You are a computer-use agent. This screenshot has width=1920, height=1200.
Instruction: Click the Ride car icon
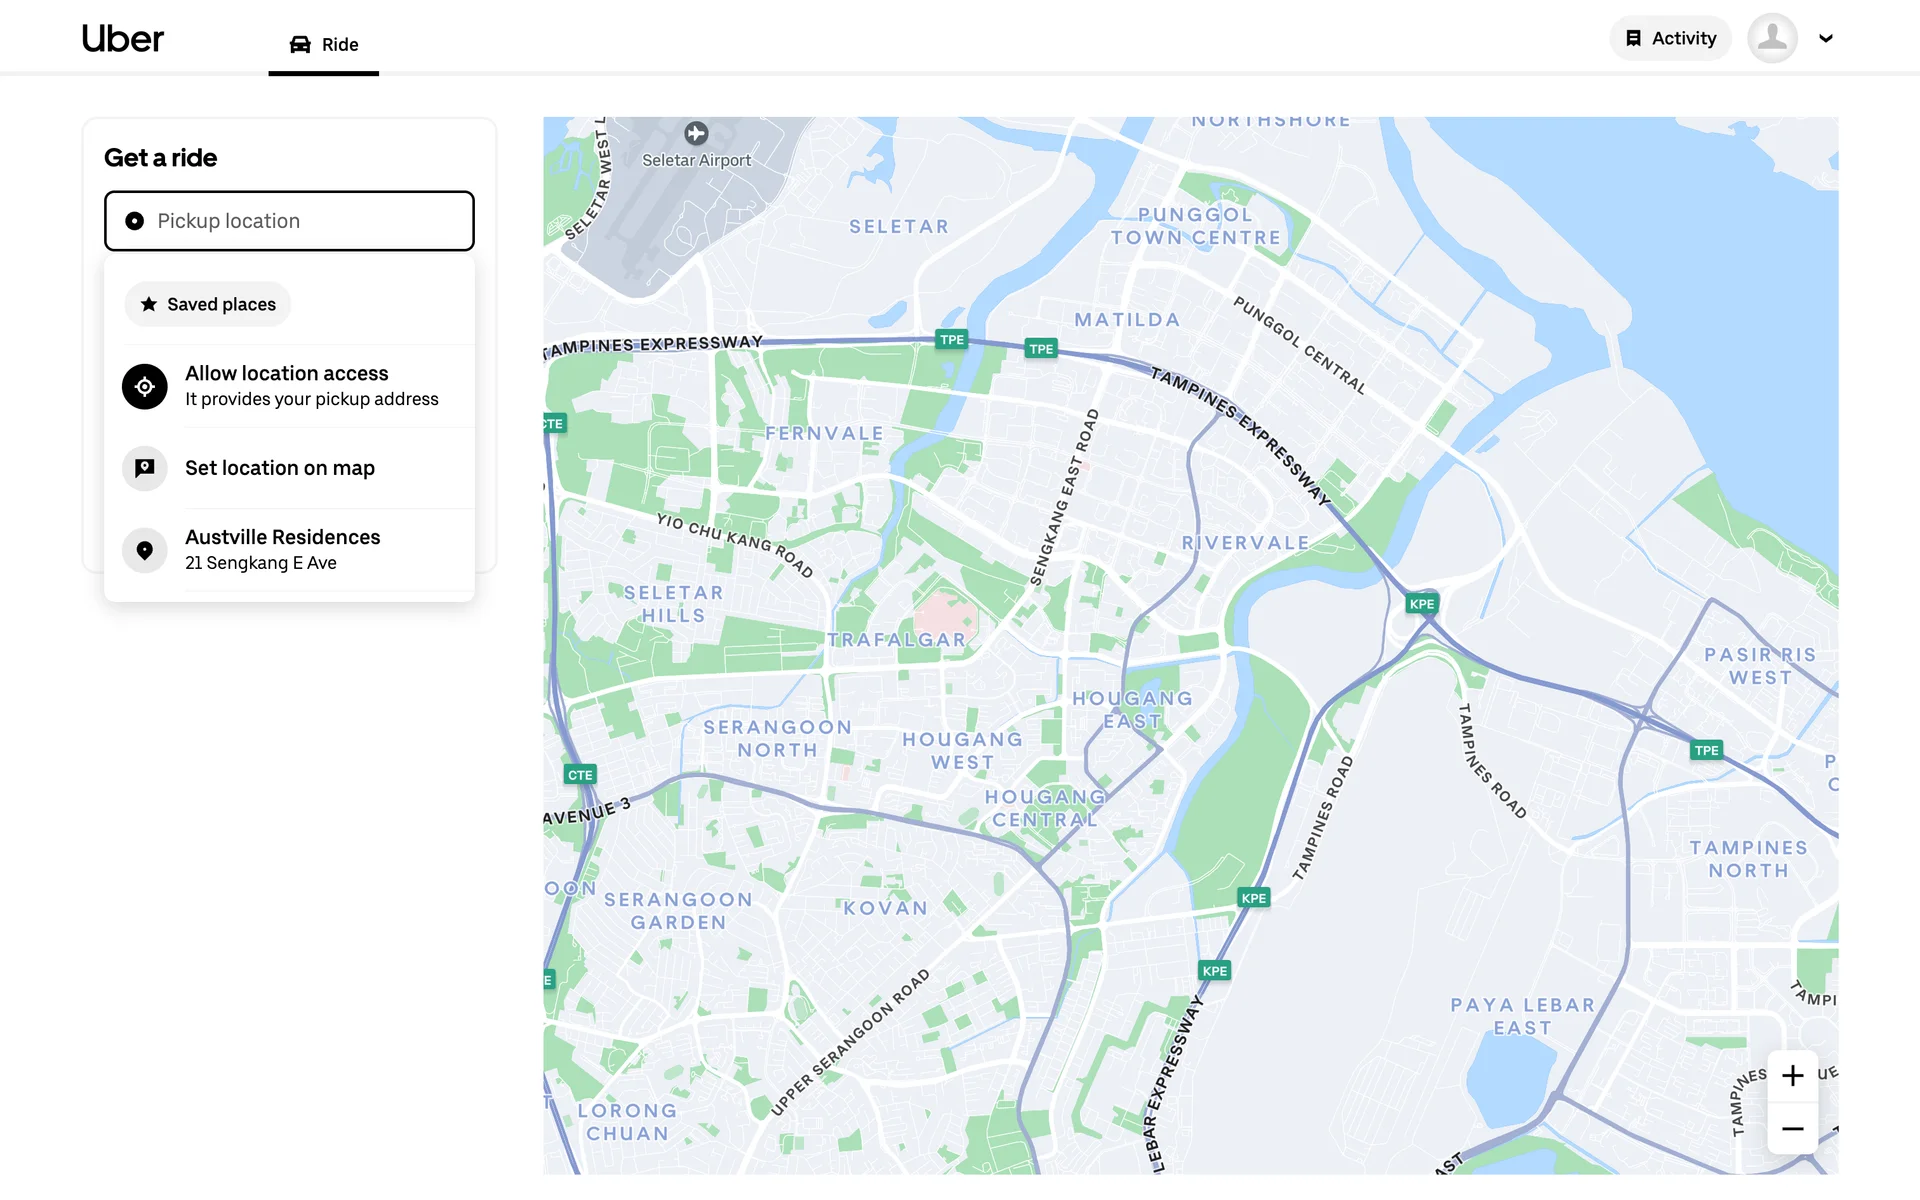[300, 44]
